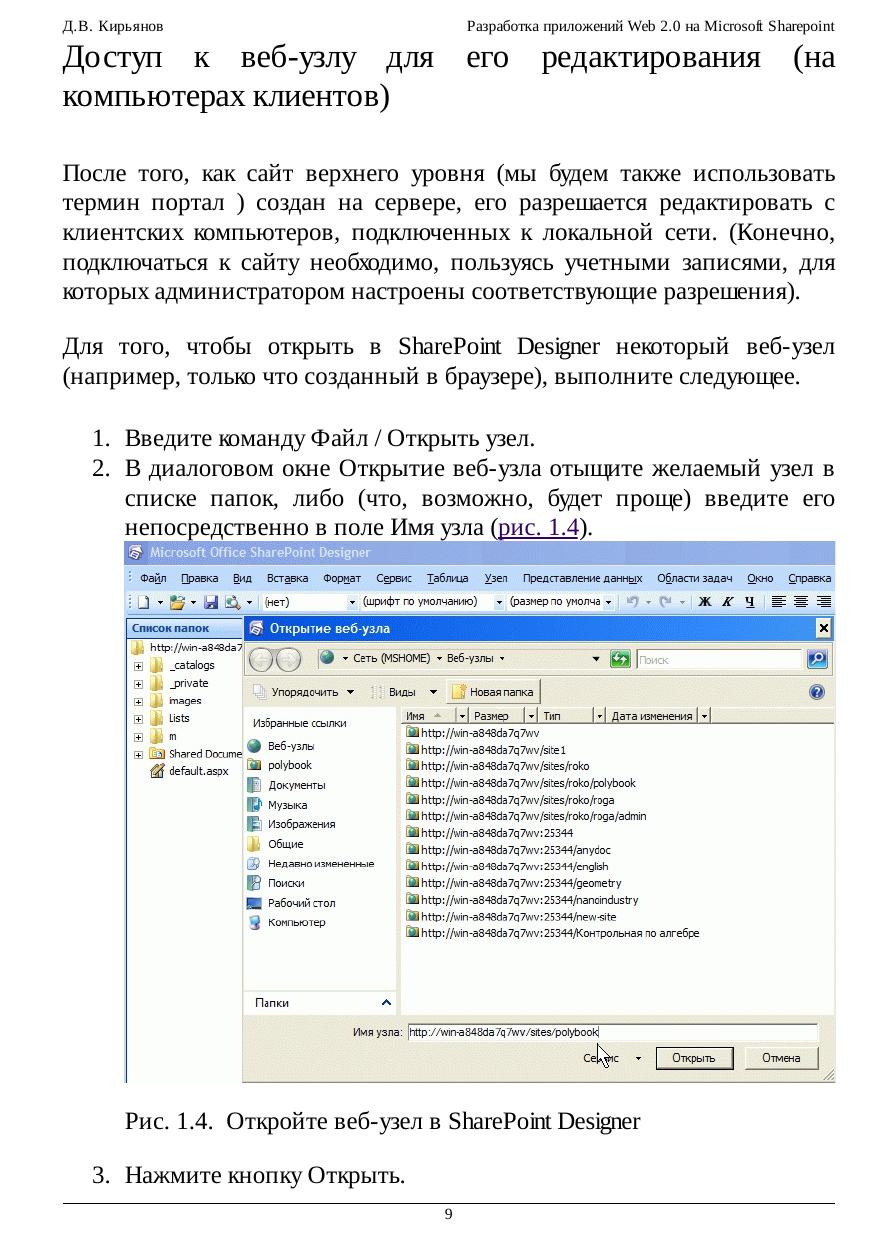Click the green refresh icon in address bar
The height and width of the screenshot is (1241, 877).
click(x=620, y=659)
